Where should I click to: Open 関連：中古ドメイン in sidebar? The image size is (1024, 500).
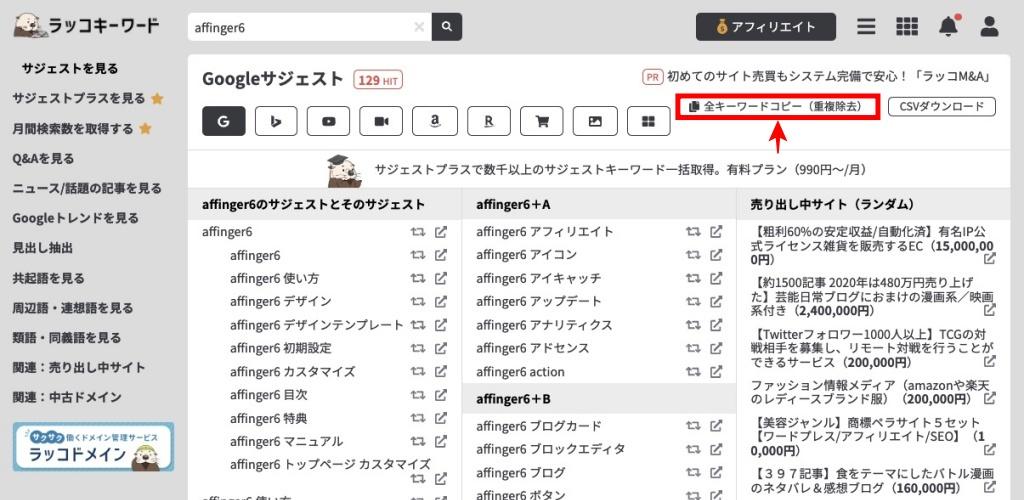(x=67, y=397)
